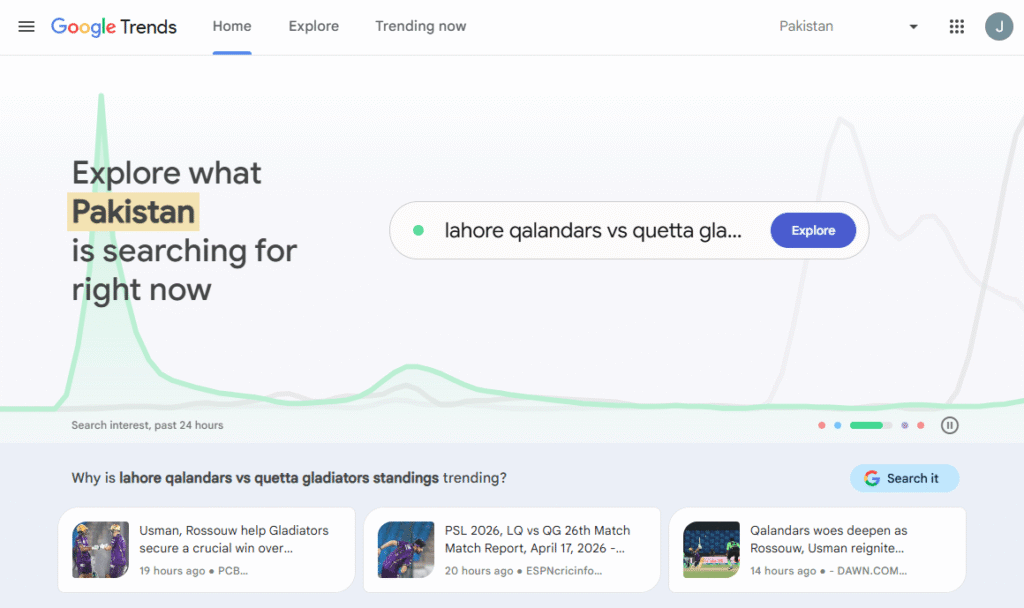Click the Search it button
This screenshot has width=1024, height=608.
click(x=904, y=479)
